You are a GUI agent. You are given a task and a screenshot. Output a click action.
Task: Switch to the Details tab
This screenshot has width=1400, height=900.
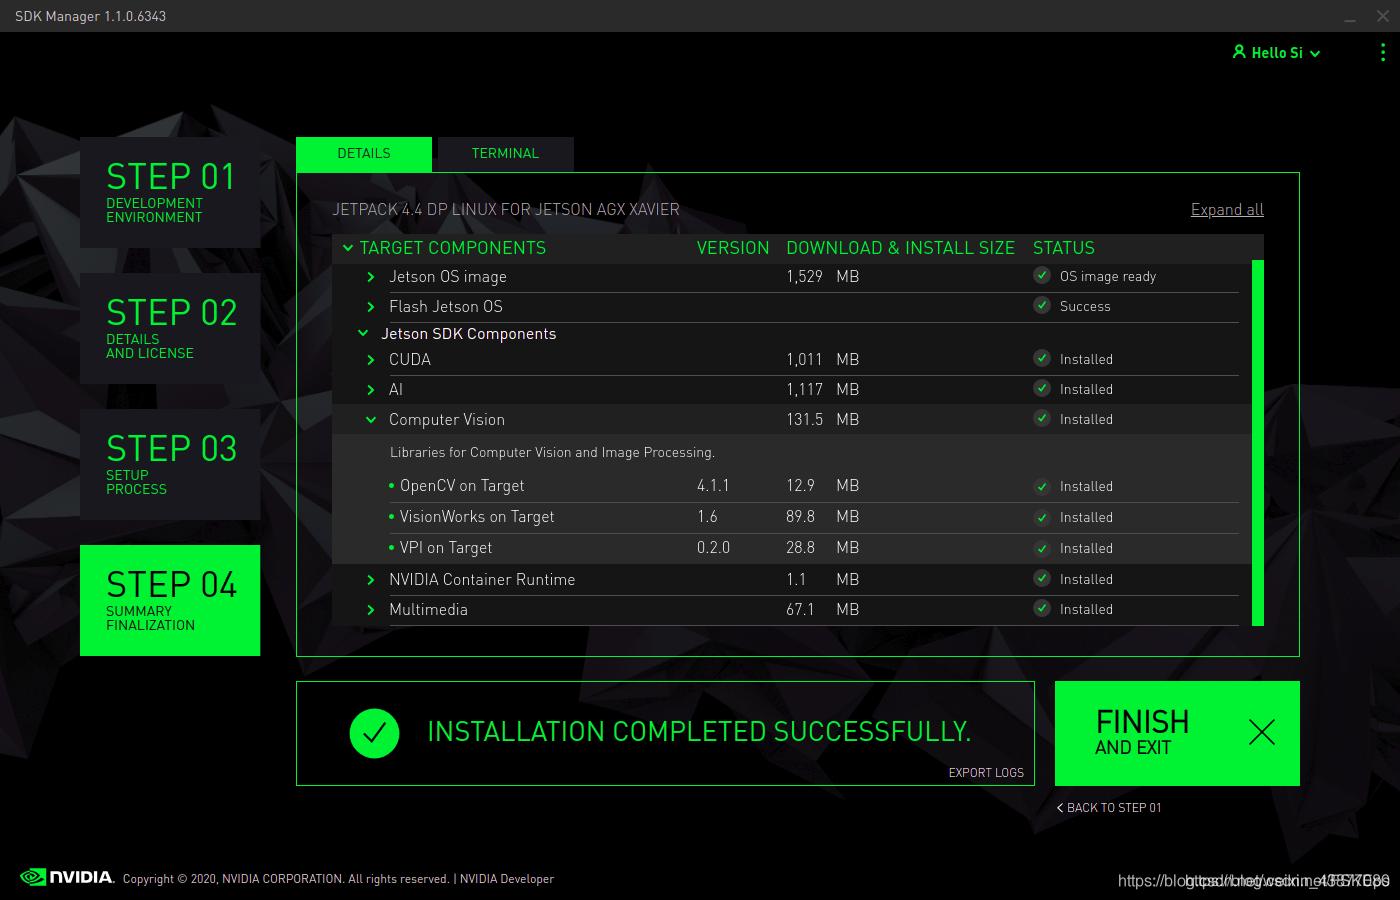pos(364,154)
